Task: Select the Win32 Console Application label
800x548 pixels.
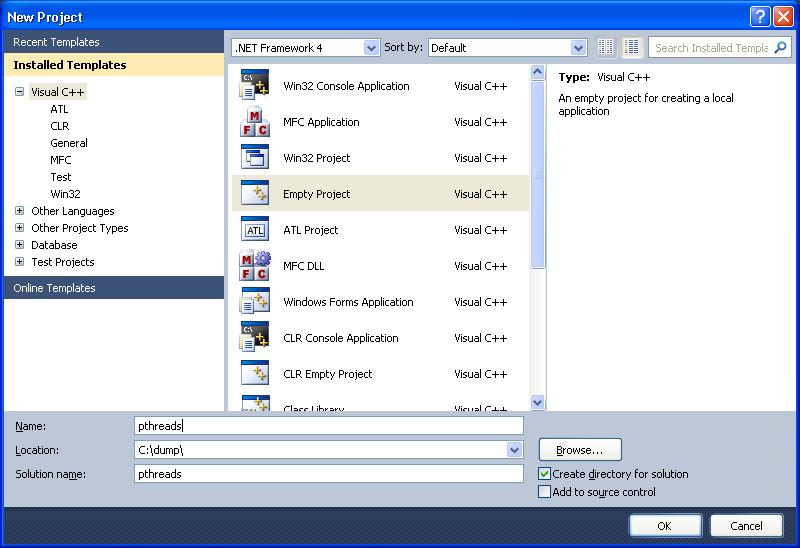Action: point(346,86)
